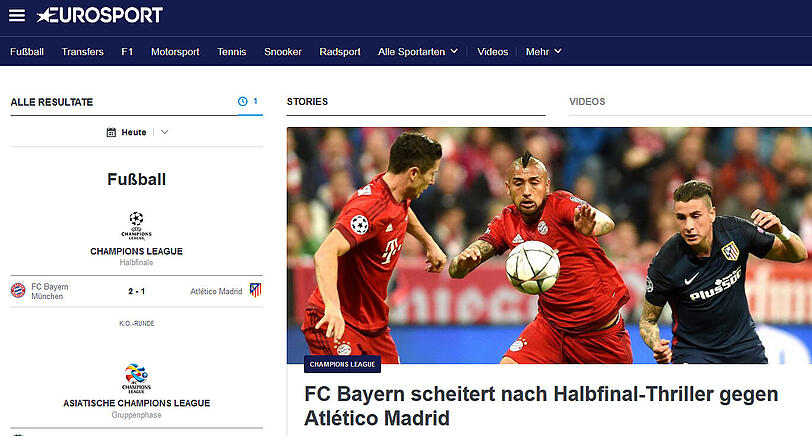This screenshot has height=436, width=812.
Task: Click the Halbfinale label
Action: click(137, 263)
